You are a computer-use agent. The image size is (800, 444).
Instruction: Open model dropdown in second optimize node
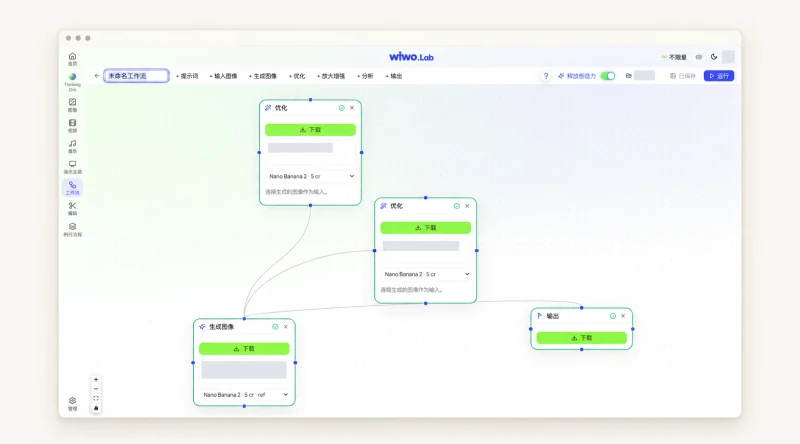coord(426,274)
